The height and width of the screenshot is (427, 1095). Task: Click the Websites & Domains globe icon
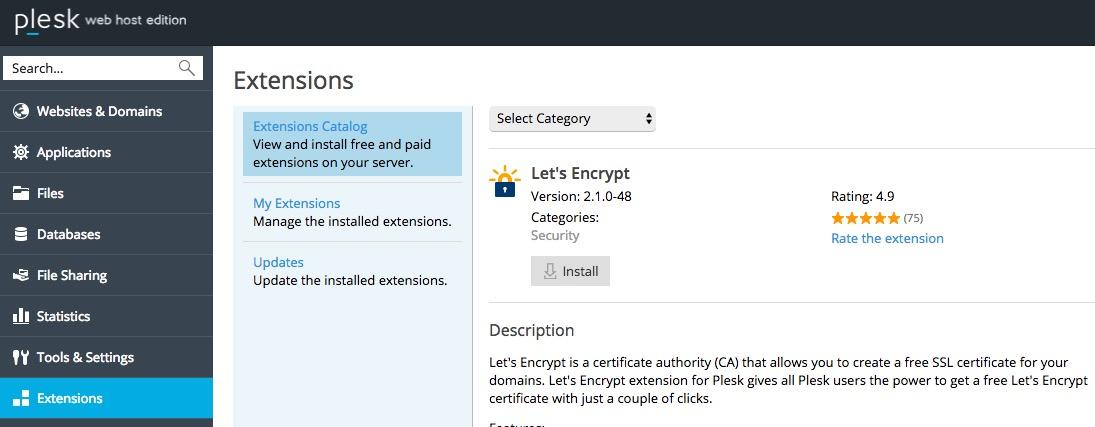[21, 111]
